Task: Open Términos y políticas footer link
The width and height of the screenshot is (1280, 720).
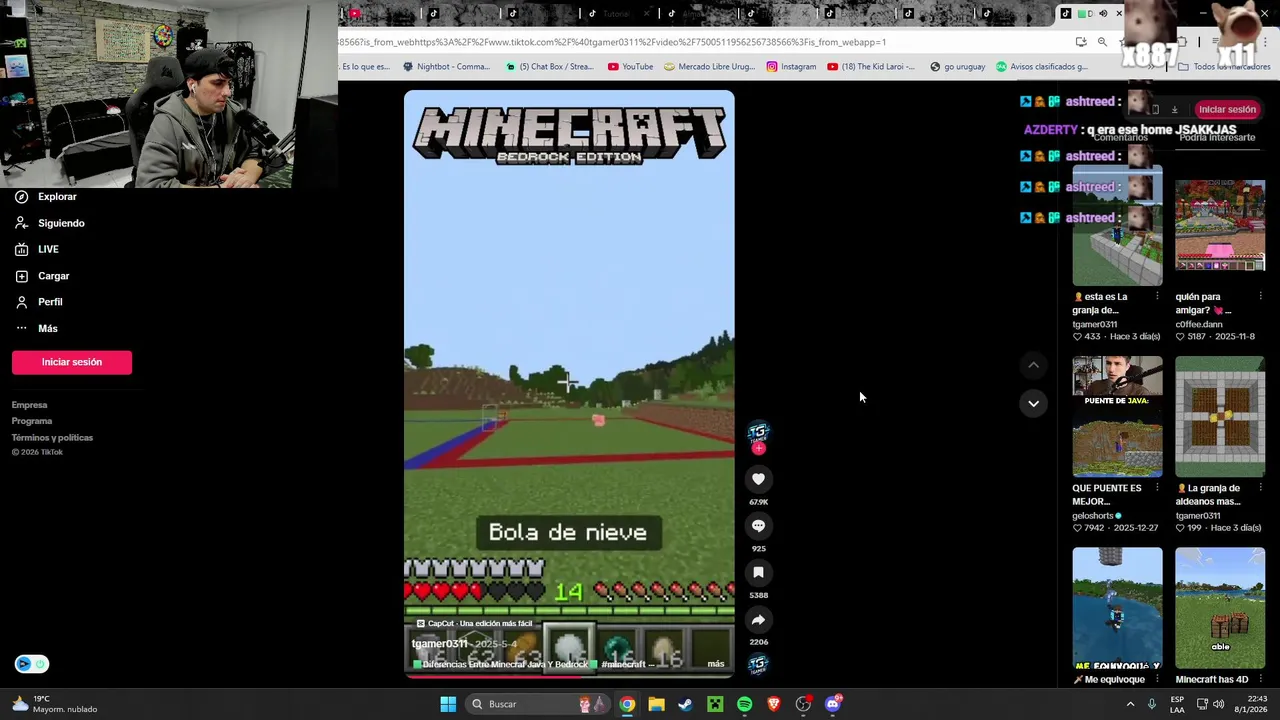Action: (x=52, y=437)
